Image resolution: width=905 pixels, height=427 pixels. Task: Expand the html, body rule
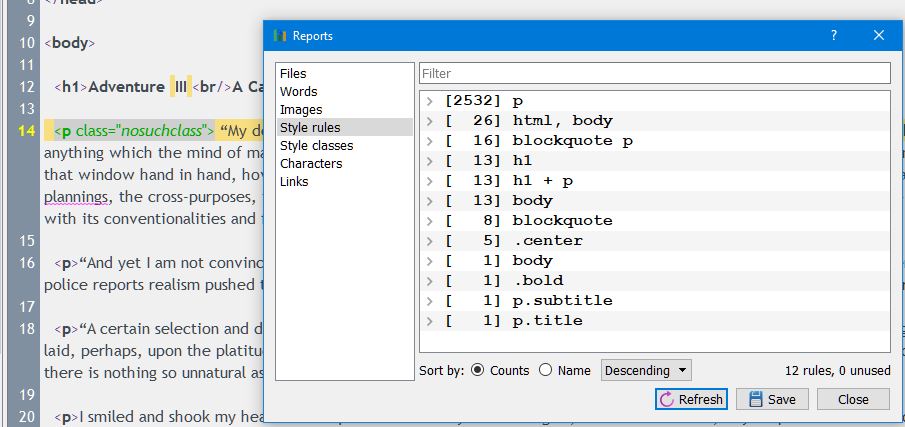(x=429, y=121)
